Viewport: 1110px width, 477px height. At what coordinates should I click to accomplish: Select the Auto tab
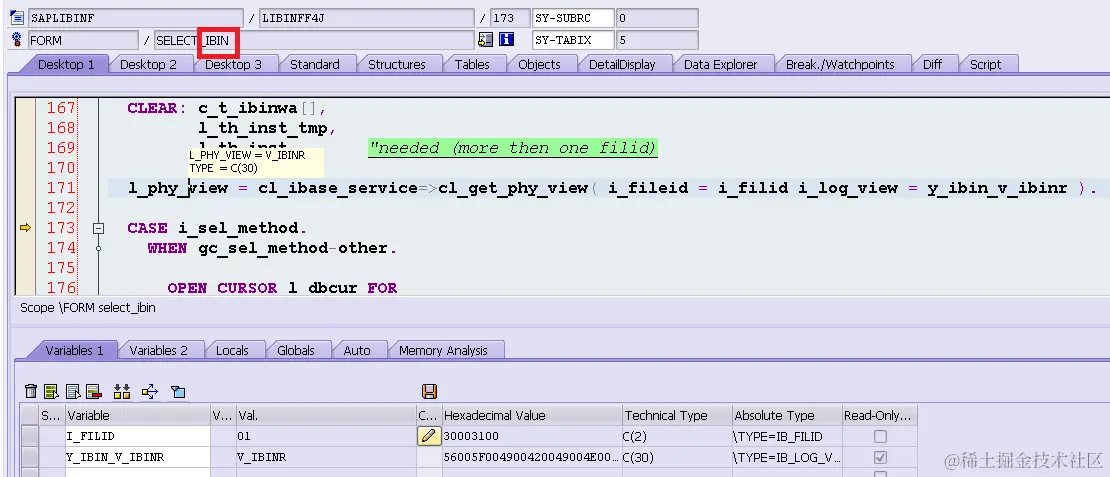(x=357, y=350)
